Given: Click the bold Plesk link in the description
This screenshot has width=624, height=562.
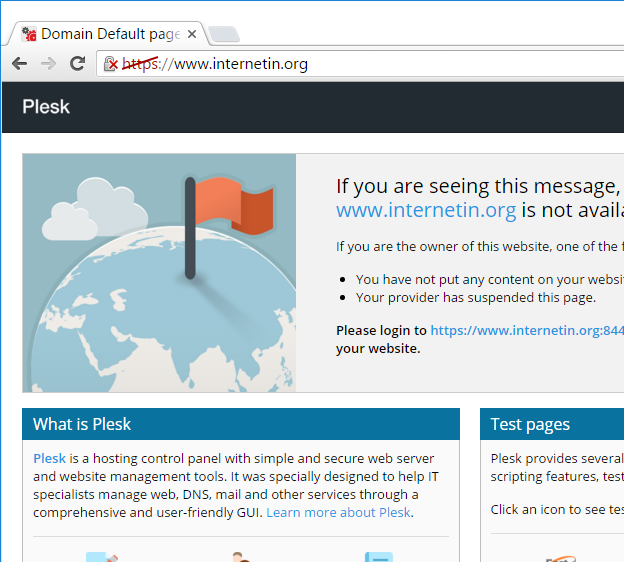Looking at the screenshot, I should pos(49,458).
